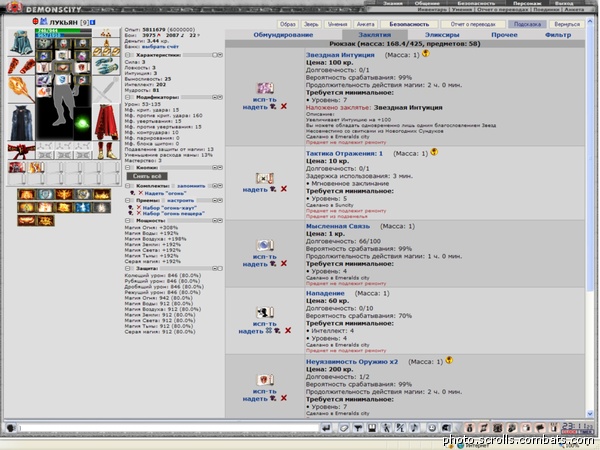The width and height of the screenshot is (600, 450).
Task: Click the Неуязвимость Оружию x2 scroll icon
Action: pos(265,380)
